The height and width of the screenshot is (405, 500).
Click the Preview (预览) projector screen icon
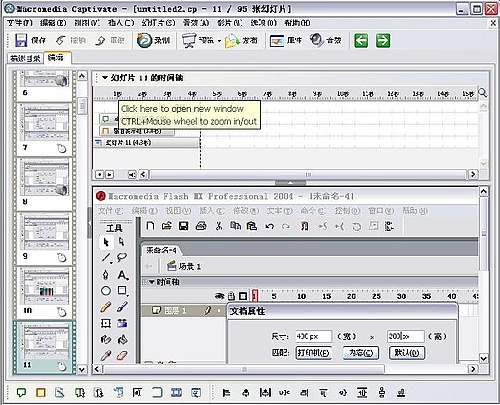pos(189,41)
